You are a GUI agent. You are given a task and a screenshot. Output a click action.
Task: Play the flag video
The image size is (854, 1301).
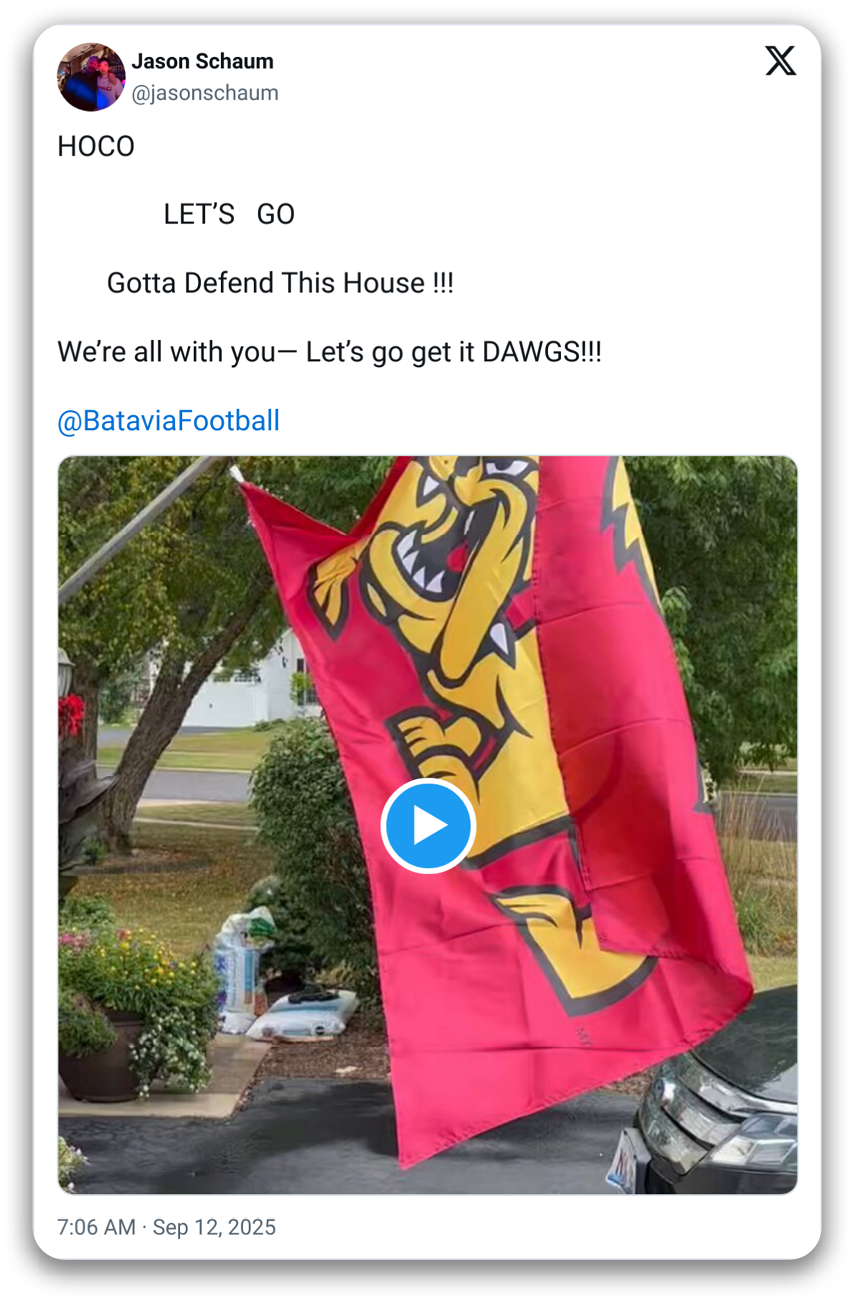point(428,826)
